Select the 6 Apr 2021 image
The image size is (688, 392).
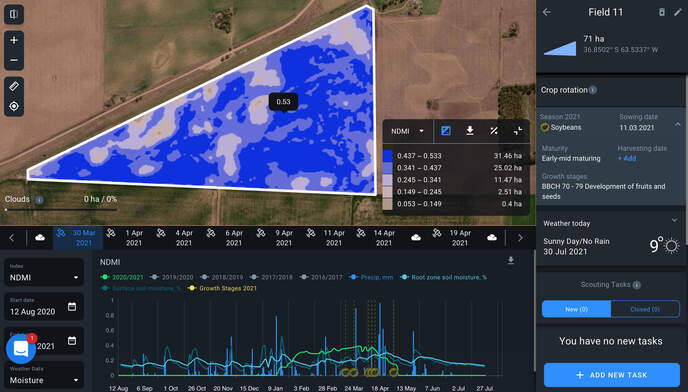[228, 238]
